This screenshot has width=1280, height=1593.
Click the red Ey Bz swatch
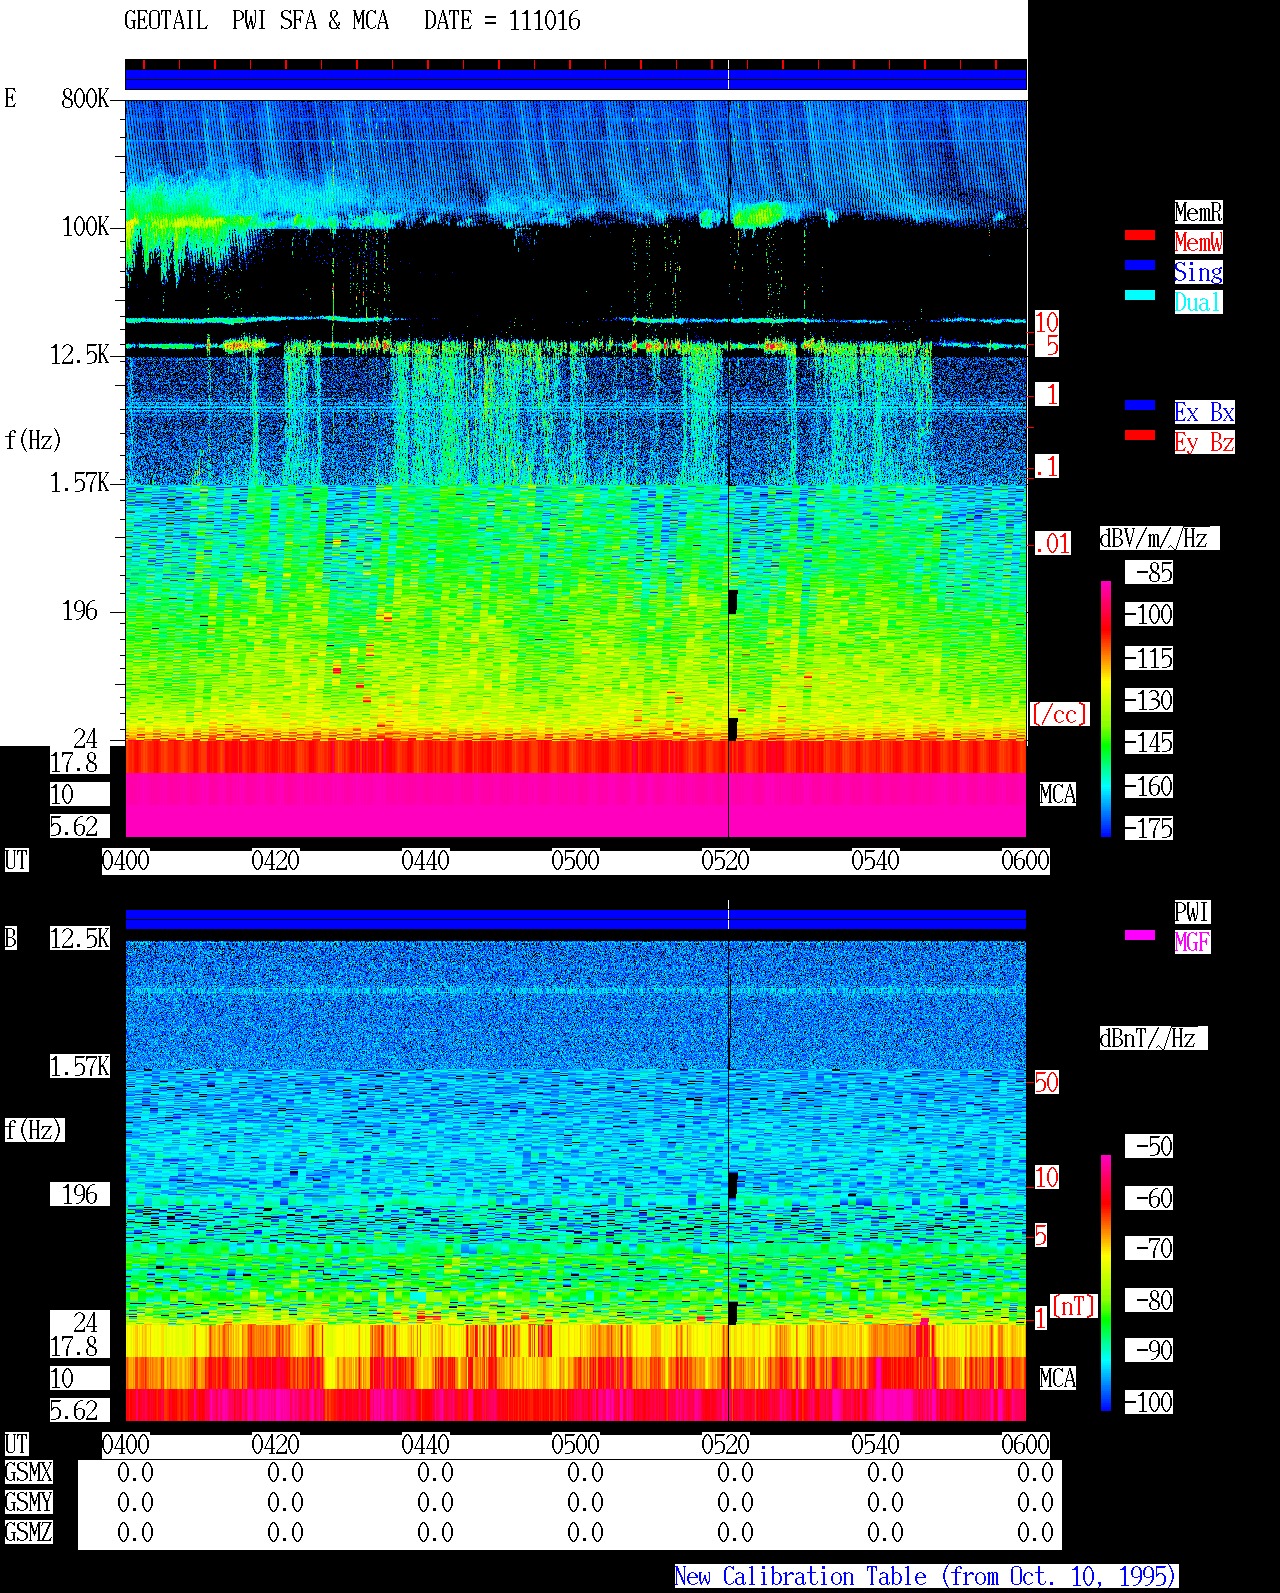pyautogui.click(x=1140, y=435)
